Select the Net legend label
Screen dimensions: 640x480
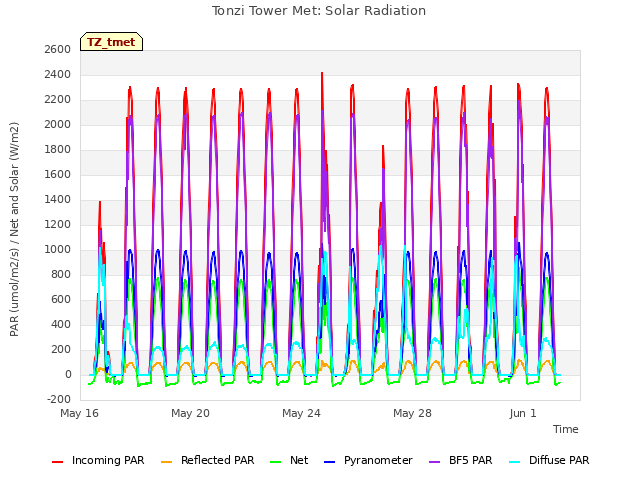(x=299, y=460)
